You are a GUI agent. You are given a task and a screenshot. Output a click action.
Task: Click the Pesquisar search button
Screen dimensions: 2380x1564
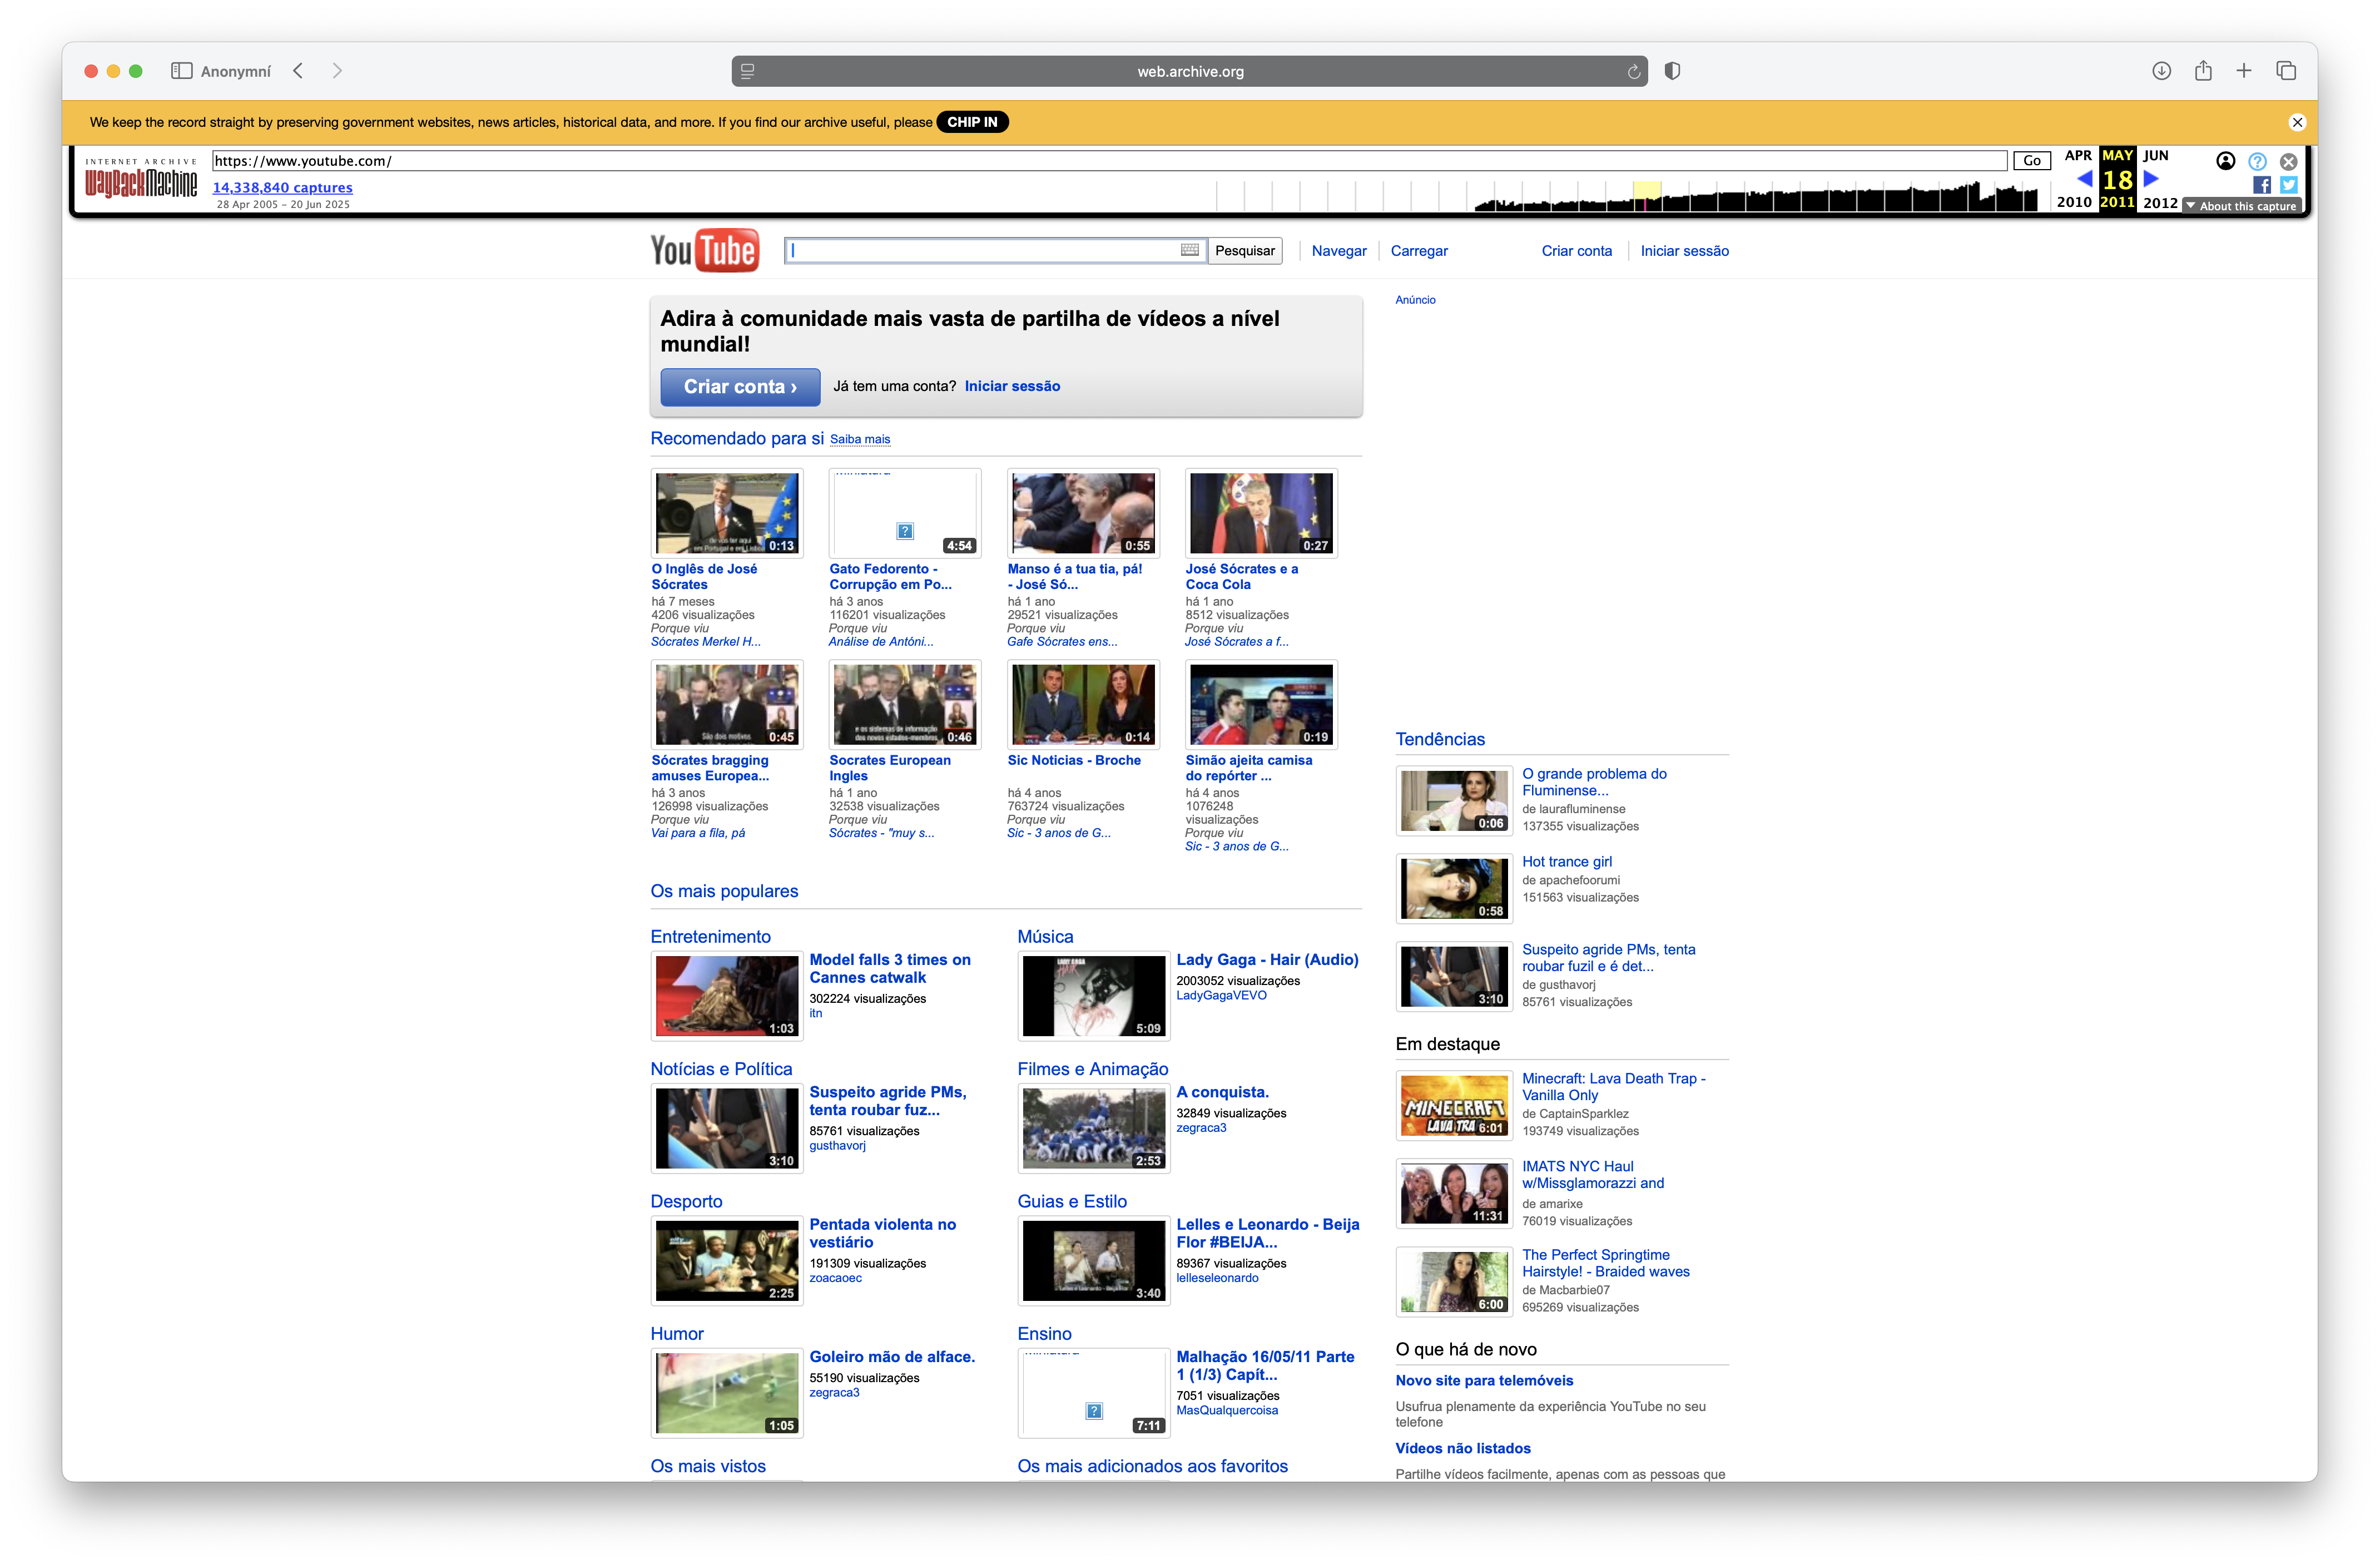1244,251
